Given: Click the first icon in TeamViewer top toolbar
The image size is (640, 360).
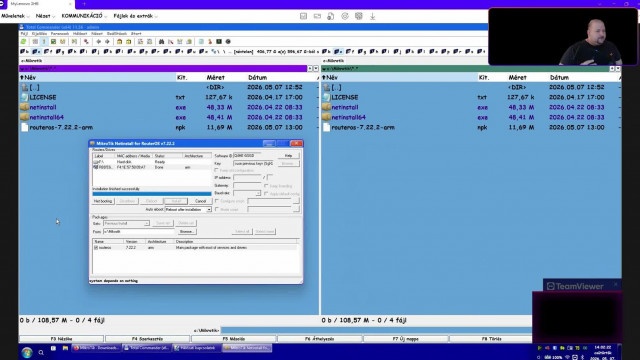Looking at the screenshot, I should (x=303, y=16).
